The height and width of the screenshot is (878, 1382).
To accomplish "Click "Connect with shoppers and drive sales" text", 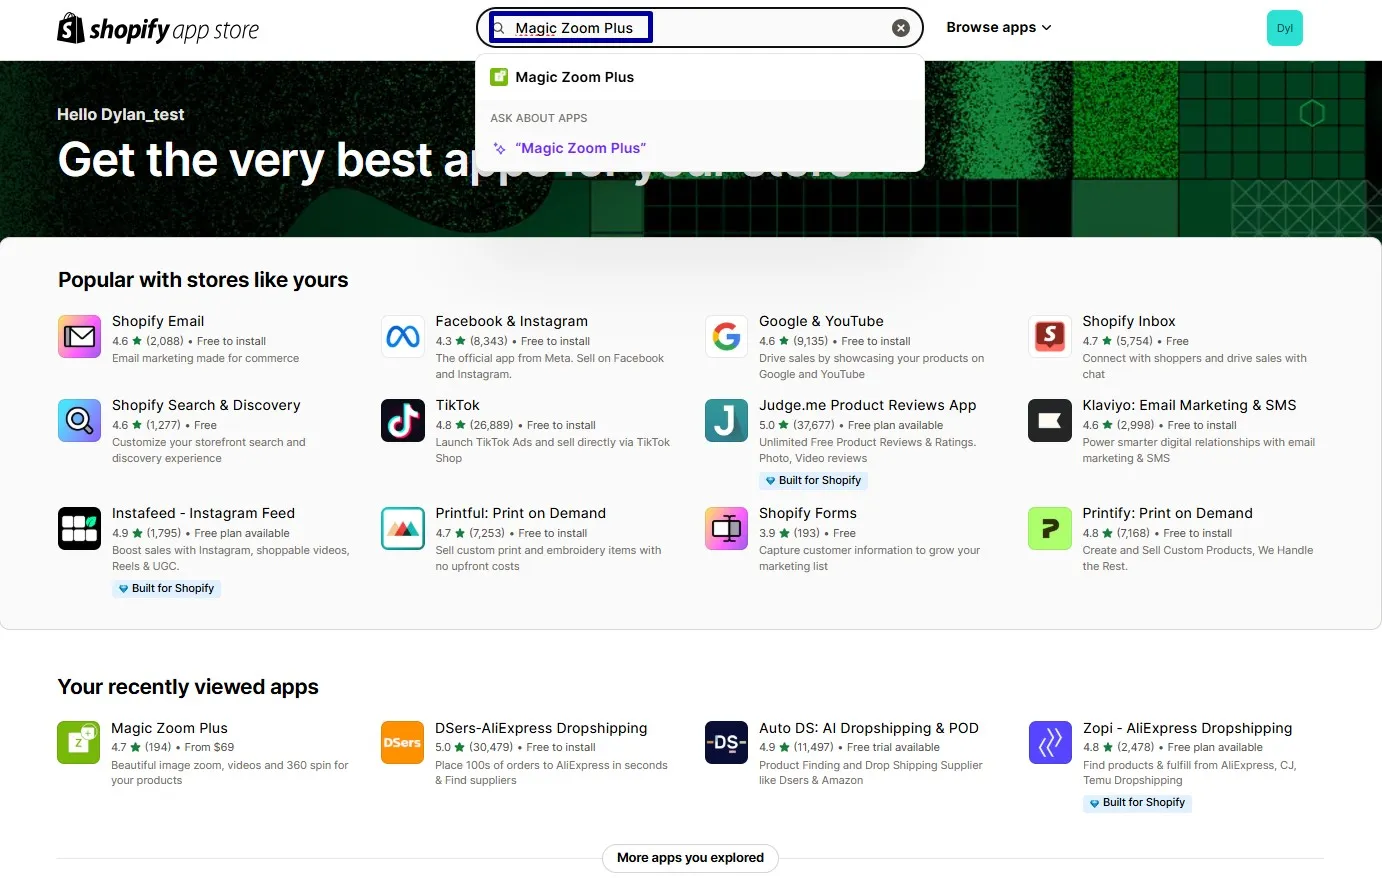I will click(x=1194, y=366).
